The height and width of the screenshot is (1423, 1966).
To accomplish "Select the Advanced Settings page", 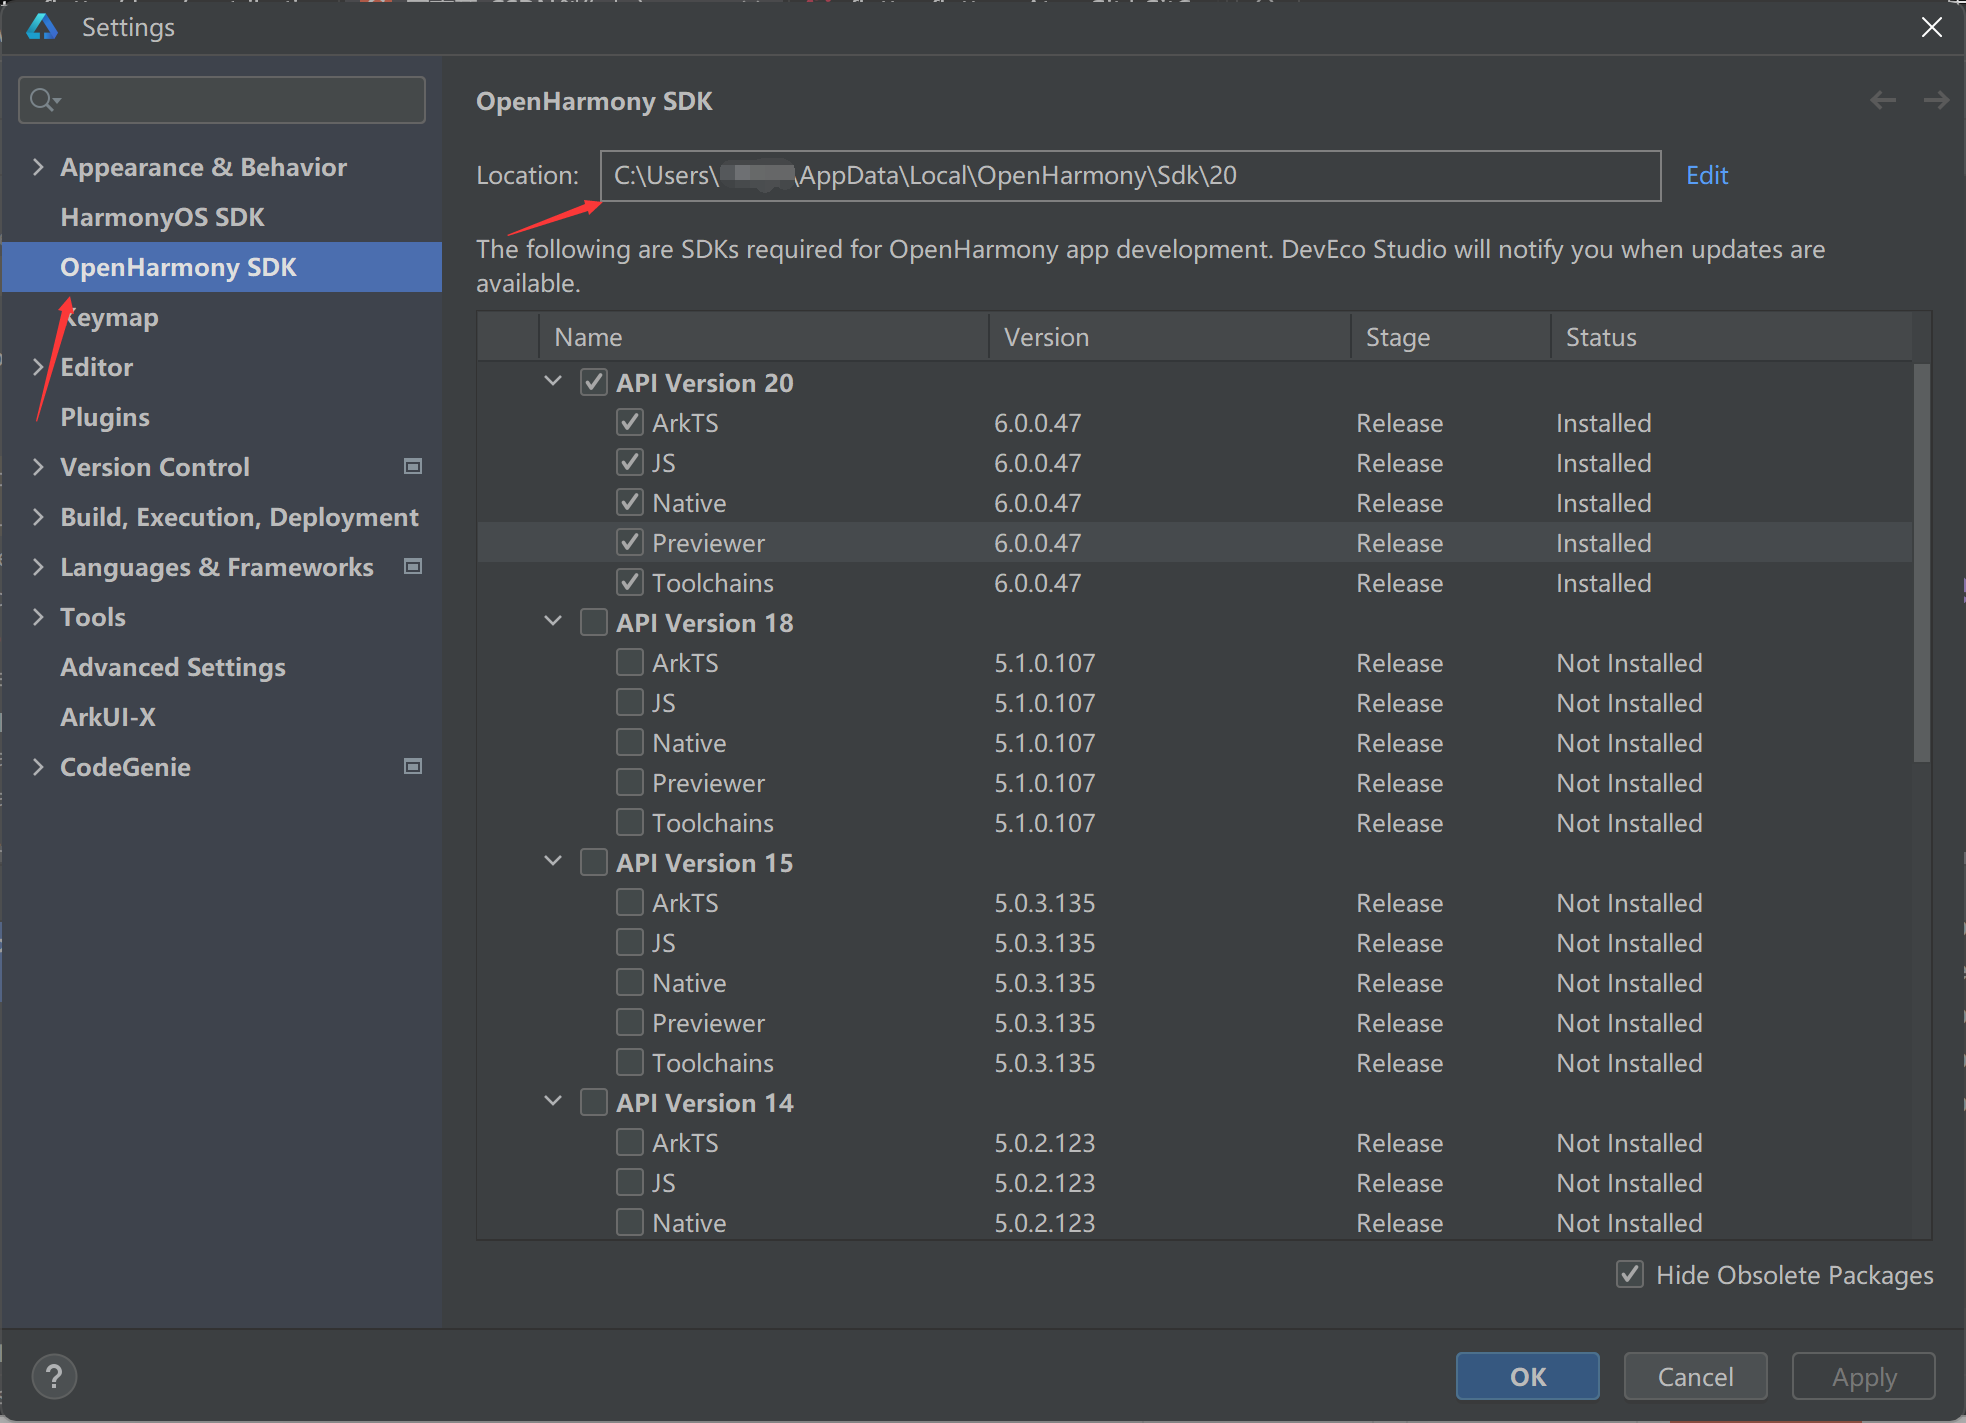I will (x=173, y=667).
